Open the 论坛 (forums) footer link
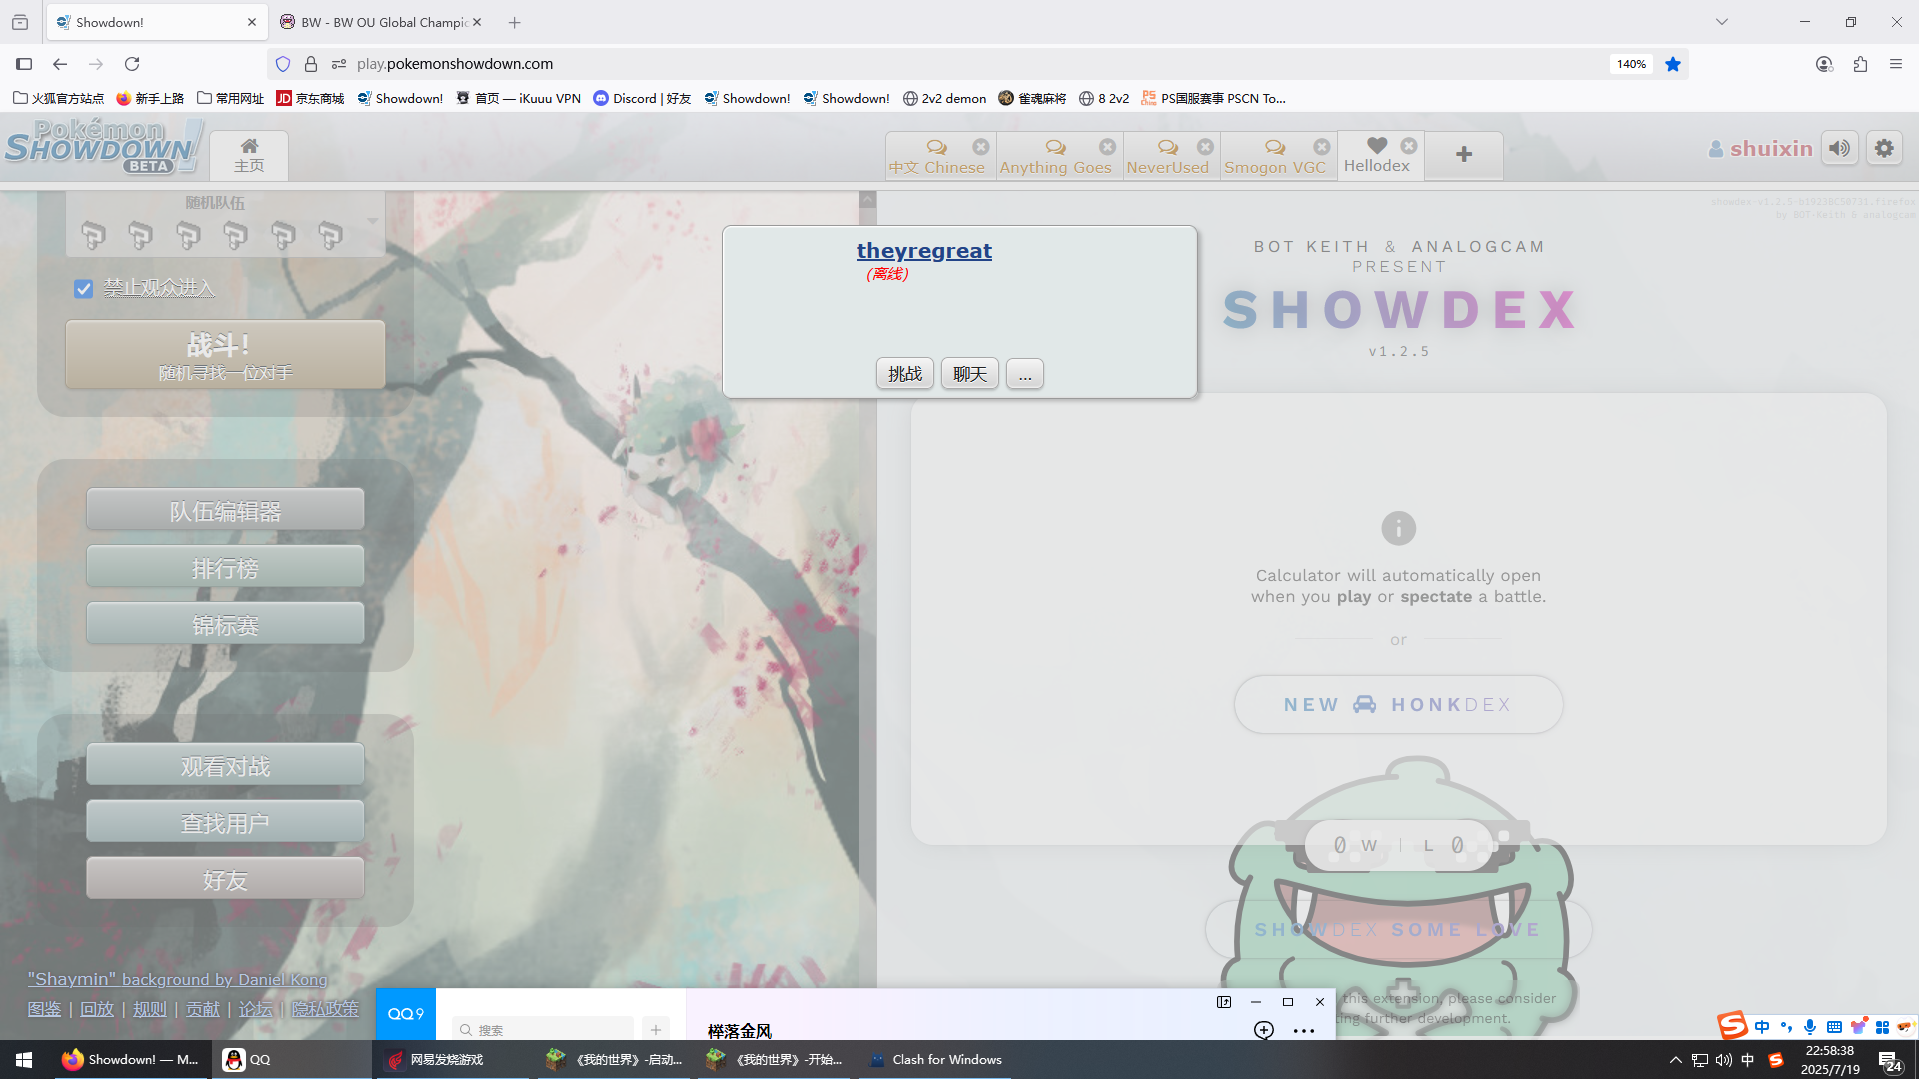This screenshot has height=1079, width=1919. click(256, 1009)
